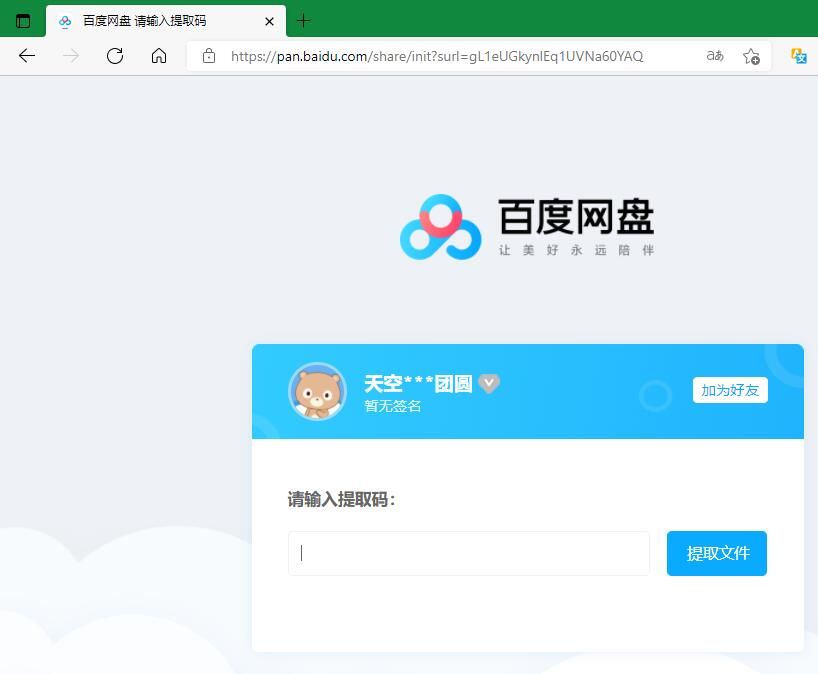Open the read aloud / immersive reader icon
Image resolution: width=818 pixels, height=674 pixels.
pyautogui.click(x=715, y=55)
